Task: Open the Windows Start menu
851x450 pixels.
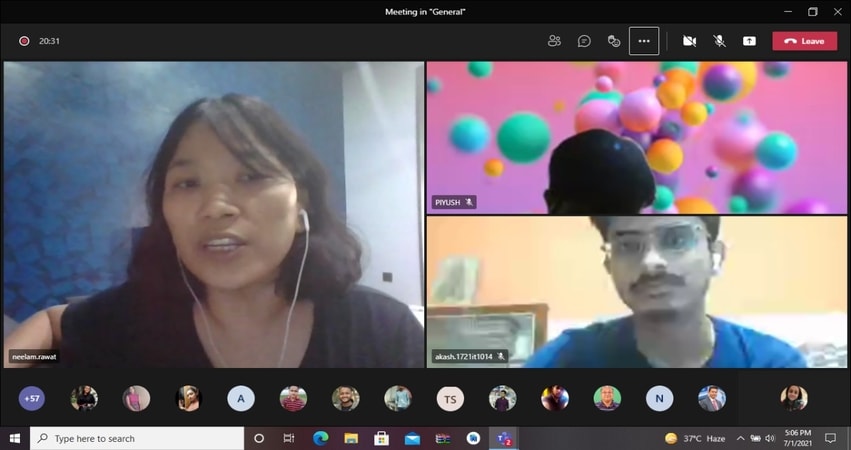Action: 15,438
